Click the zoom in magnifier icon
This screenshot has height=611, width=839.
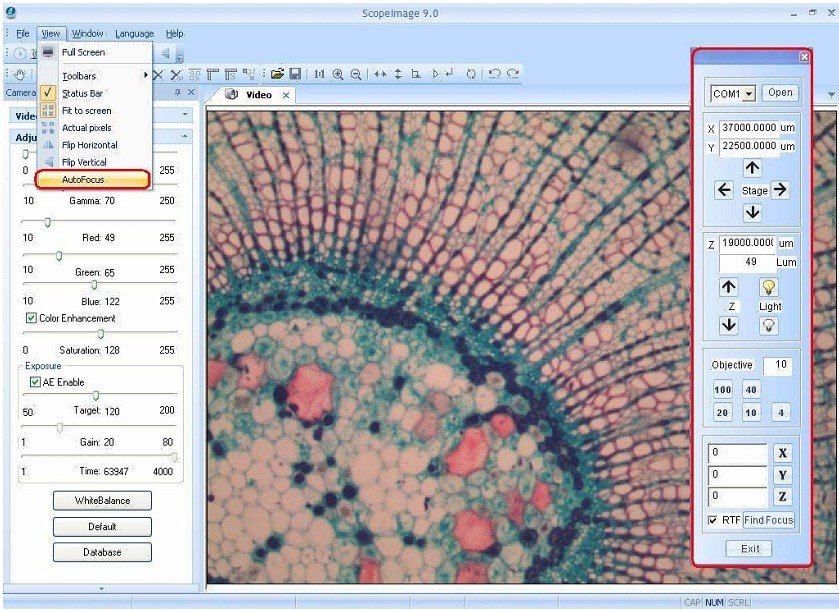[x=338, y=74]
